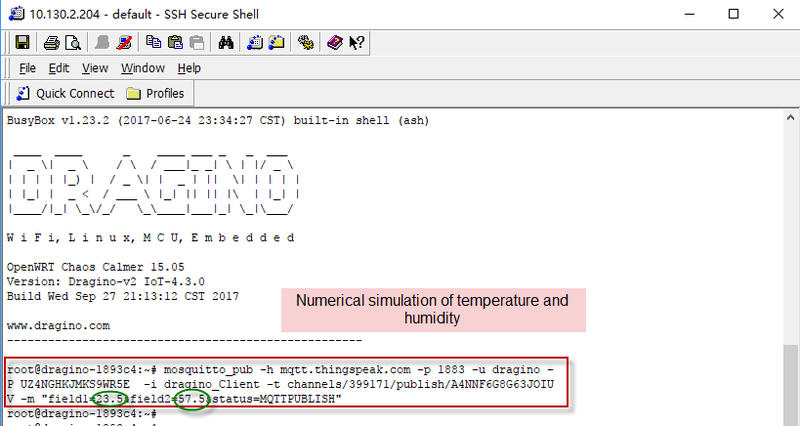Screen dimensions: 800x426
Task: Click the Build Wed Sep 27 line
Action: 122,296
